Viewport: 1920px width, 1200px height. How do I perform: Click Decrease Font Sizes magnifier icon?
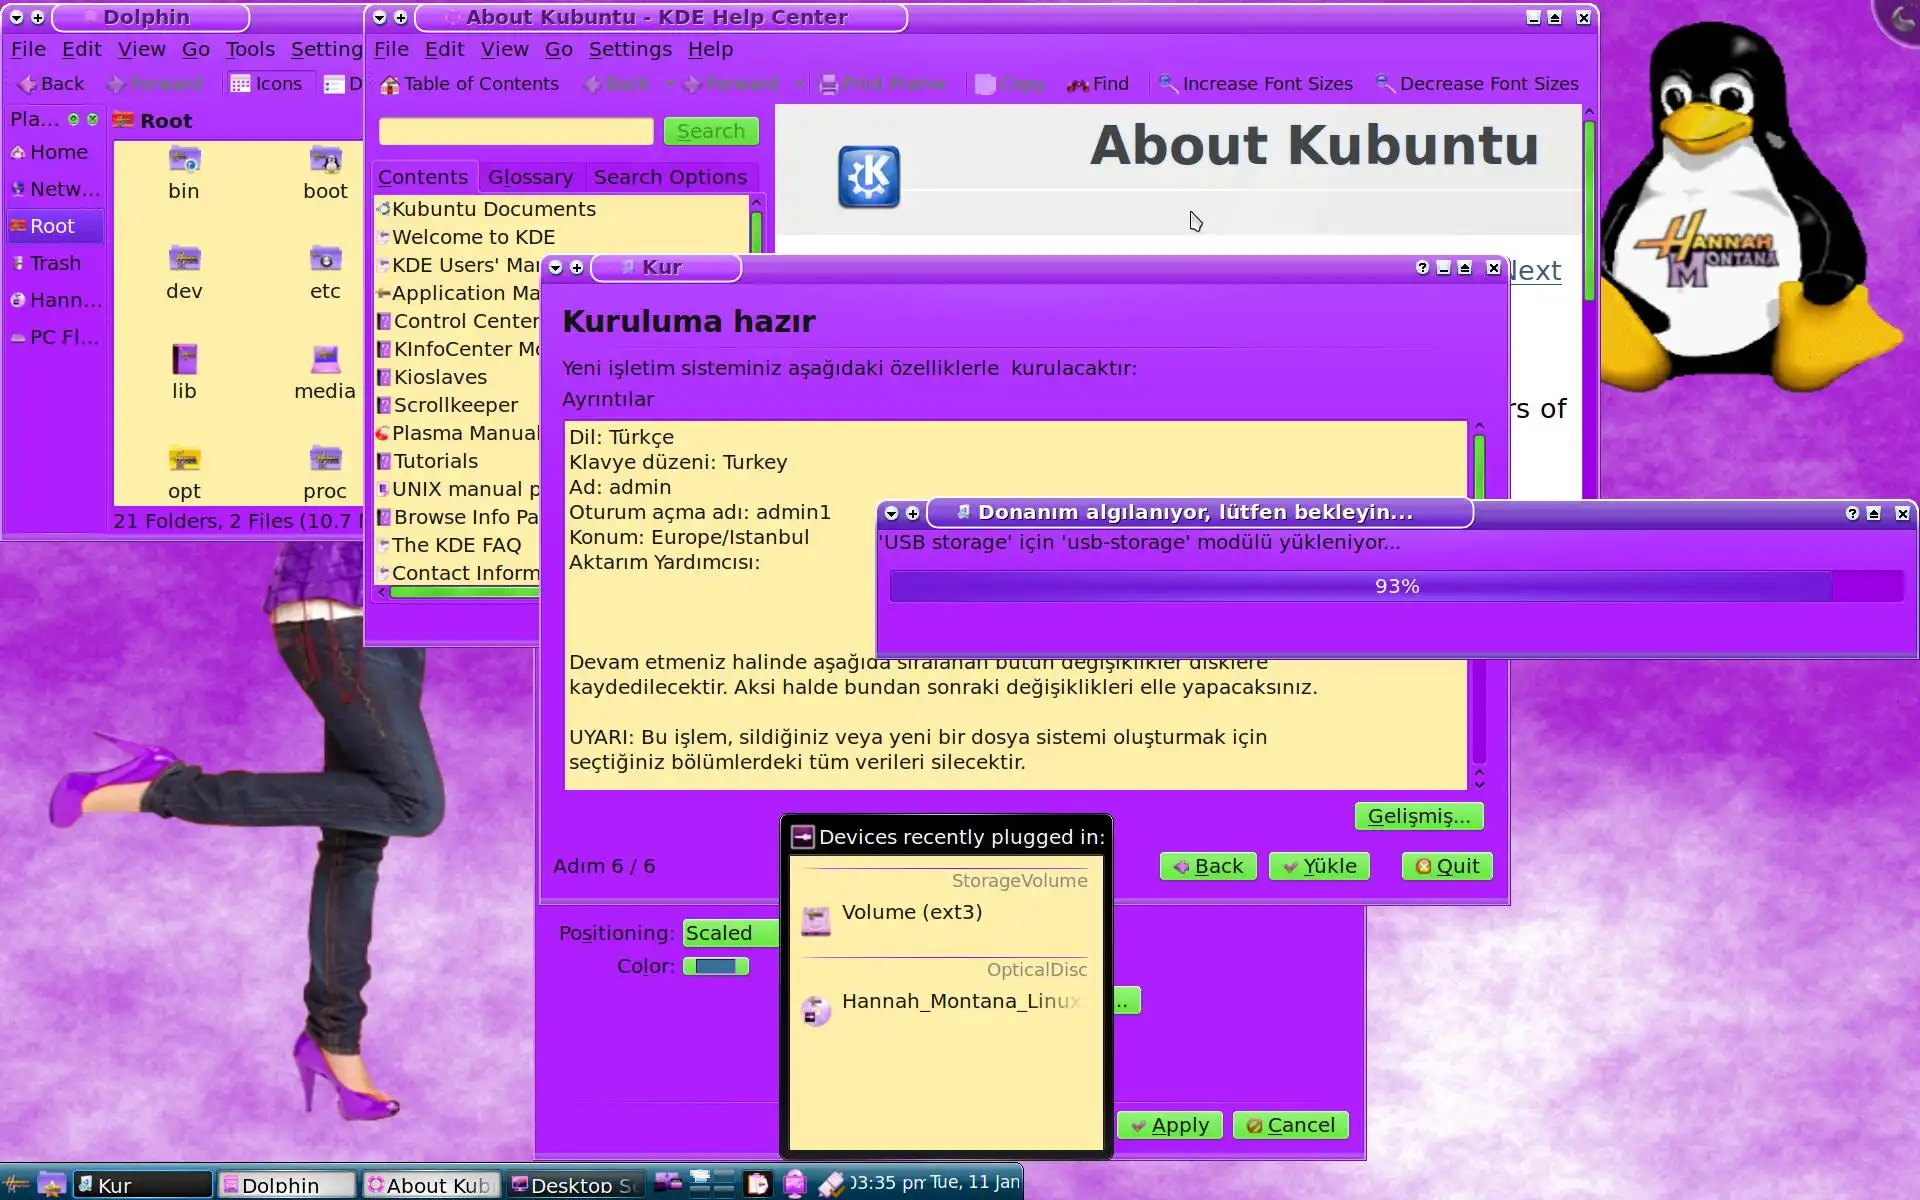point(1384,84)
